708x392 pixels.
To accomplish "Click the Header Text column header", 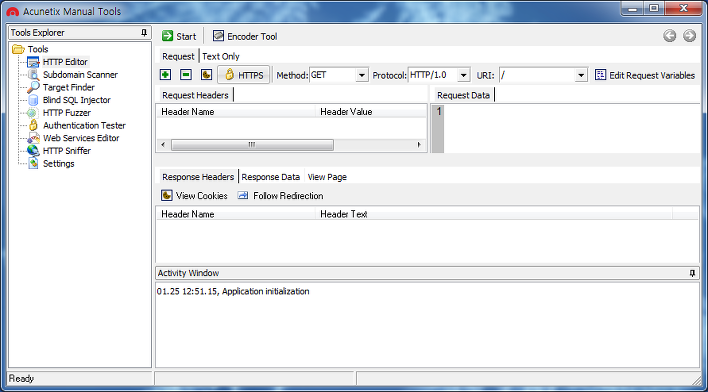I will pos(494,214).
